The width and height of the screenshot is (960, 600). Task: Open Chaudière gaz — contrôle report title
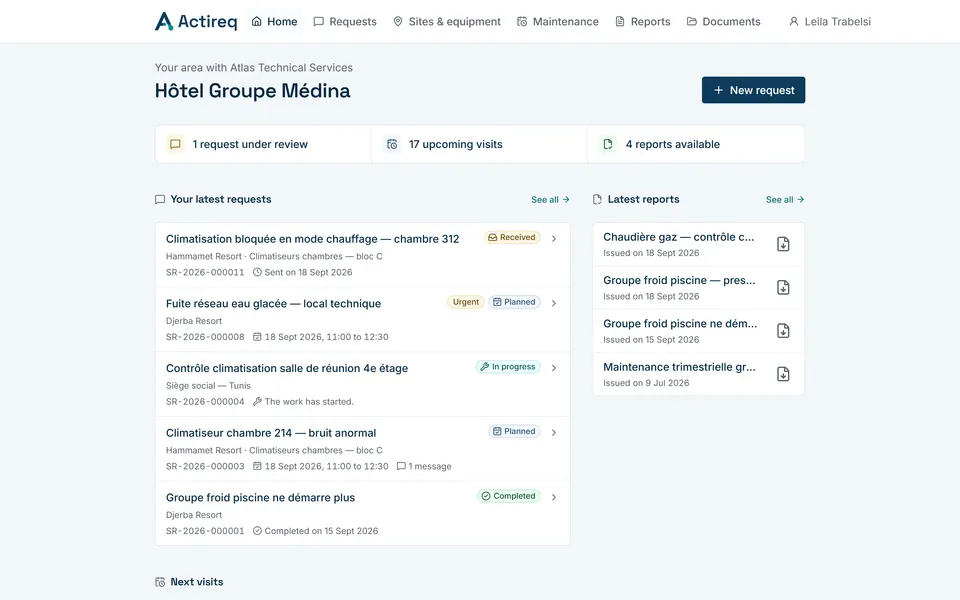click(678, 237)
